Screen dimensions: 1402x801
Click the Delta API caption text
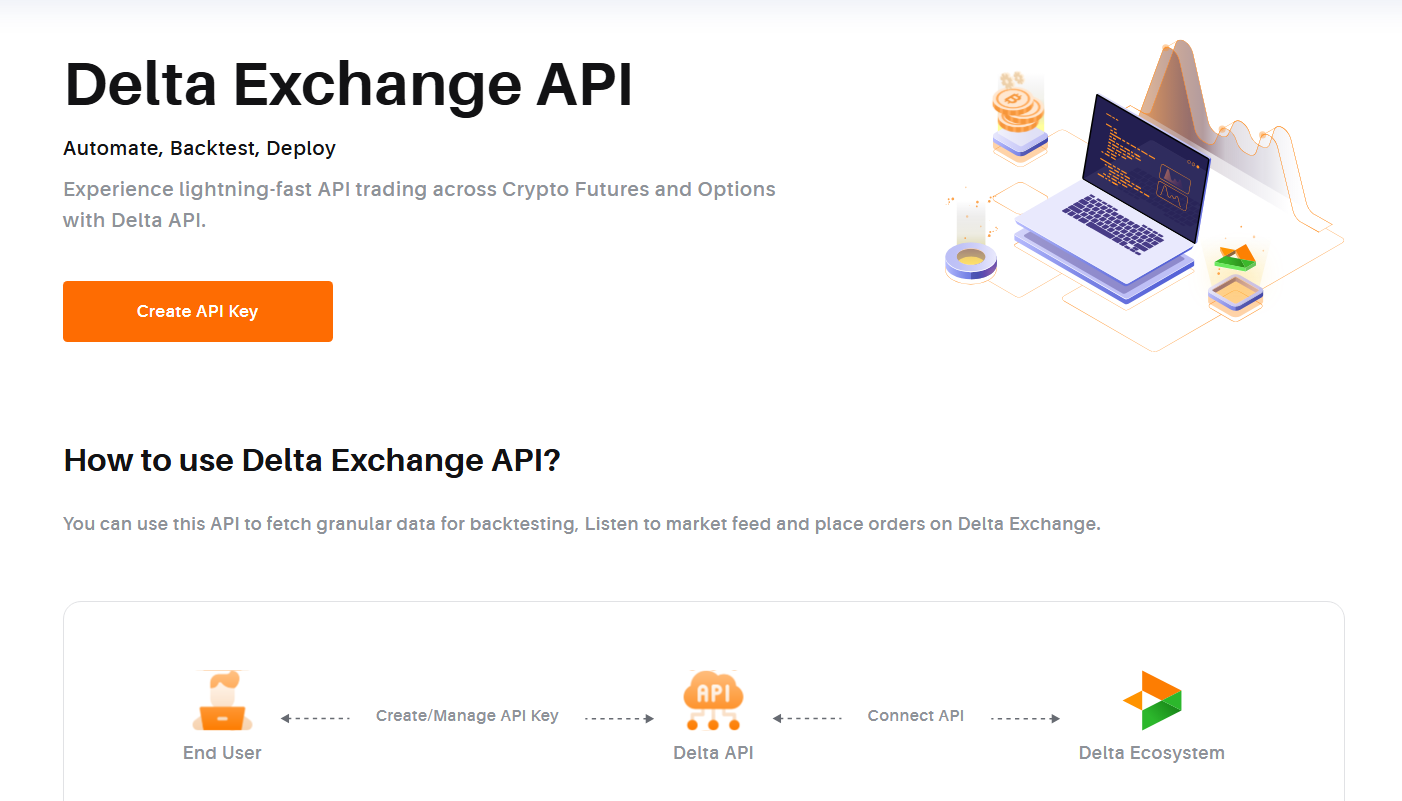tap(713, 753)
